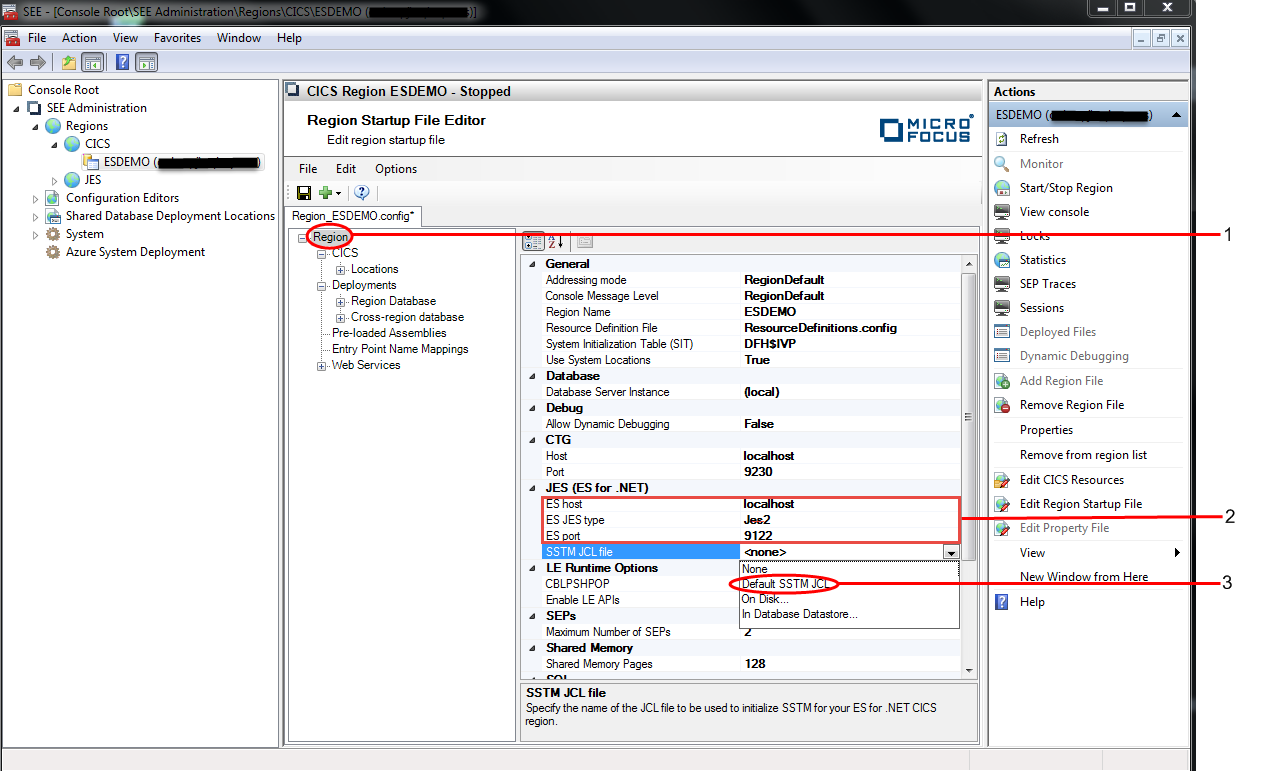Screen dimensions: 1280x771
Task: Click Edit CICS Resources action
Action: click(x=1071, y=480)
